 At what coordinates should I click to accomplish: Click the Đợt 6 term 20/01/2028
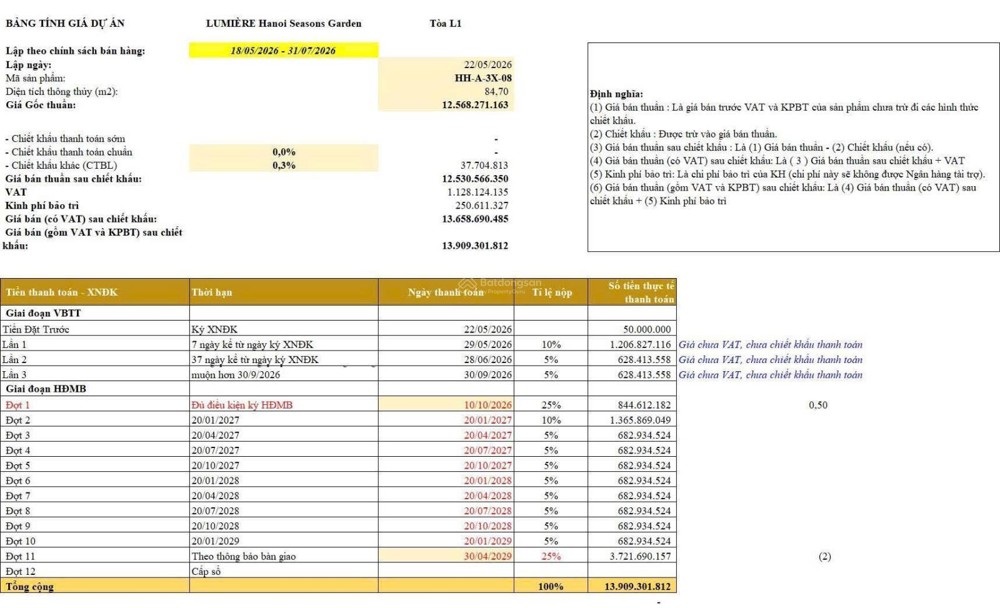coord(216,480)
